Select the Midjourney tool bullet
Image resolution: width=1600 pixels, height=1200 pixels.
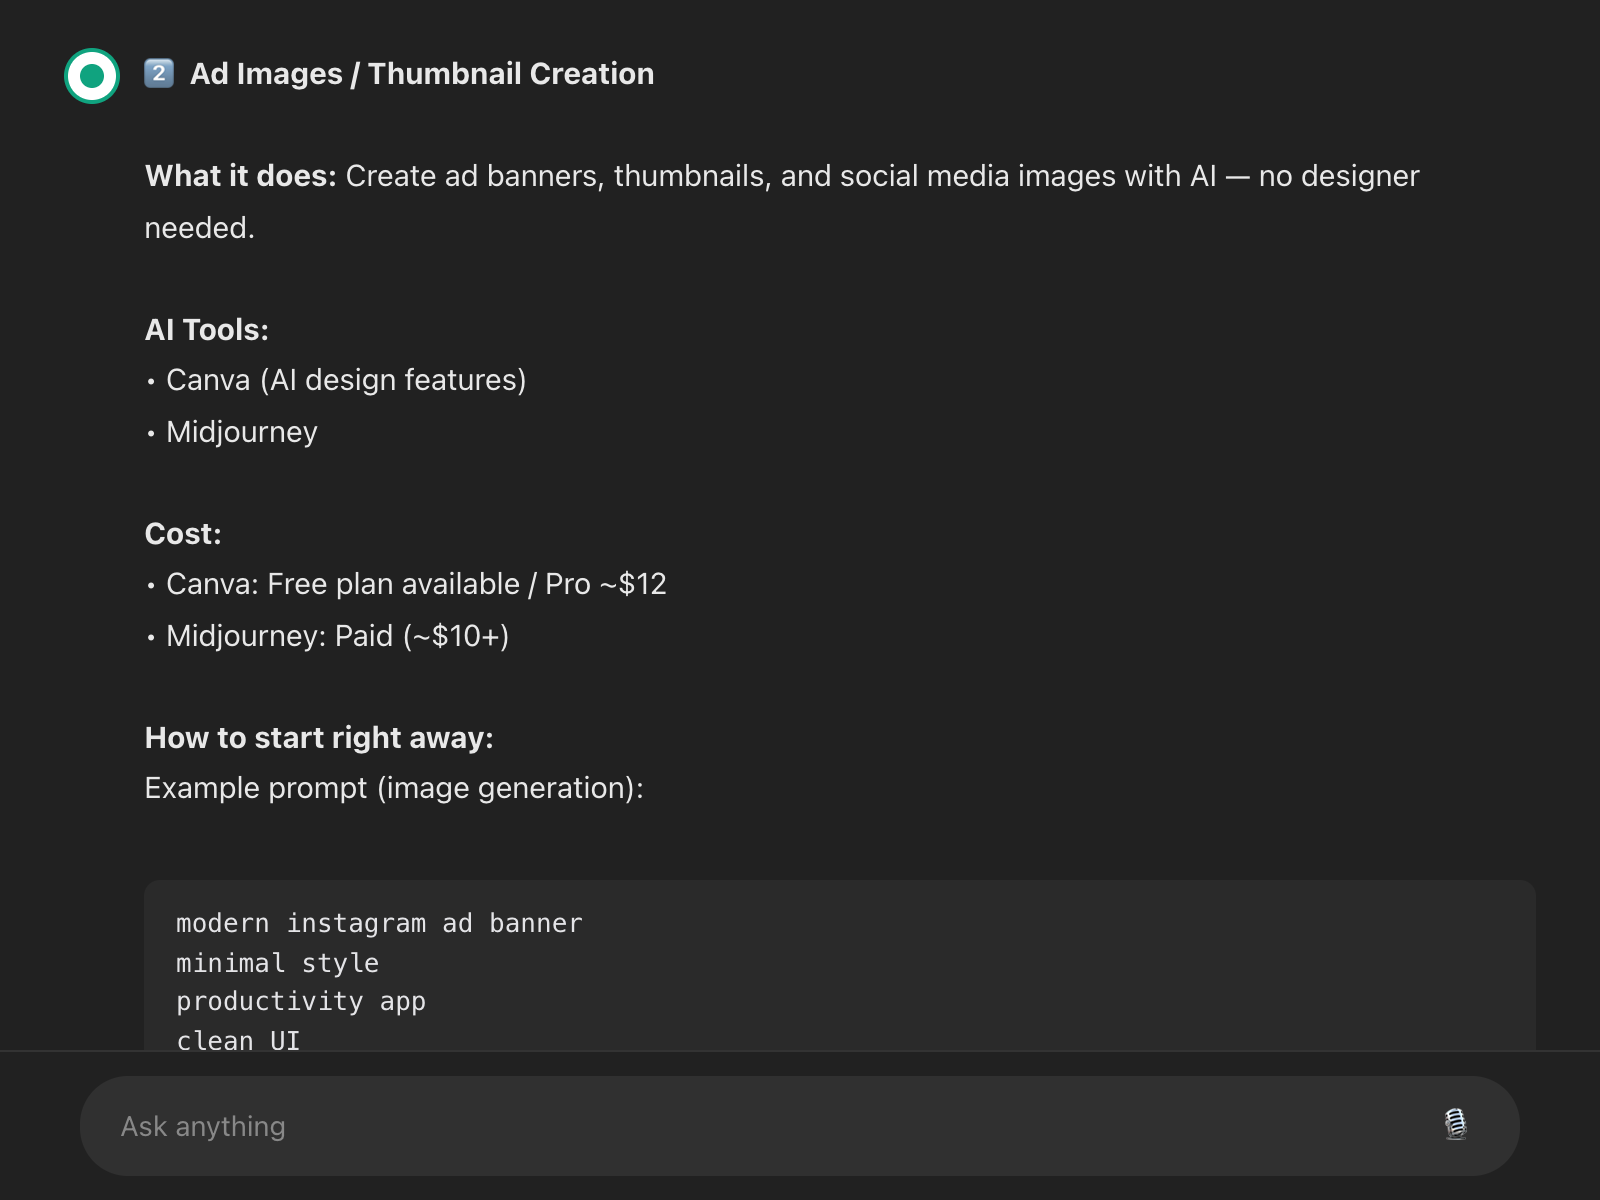click(x=242, y=432)
